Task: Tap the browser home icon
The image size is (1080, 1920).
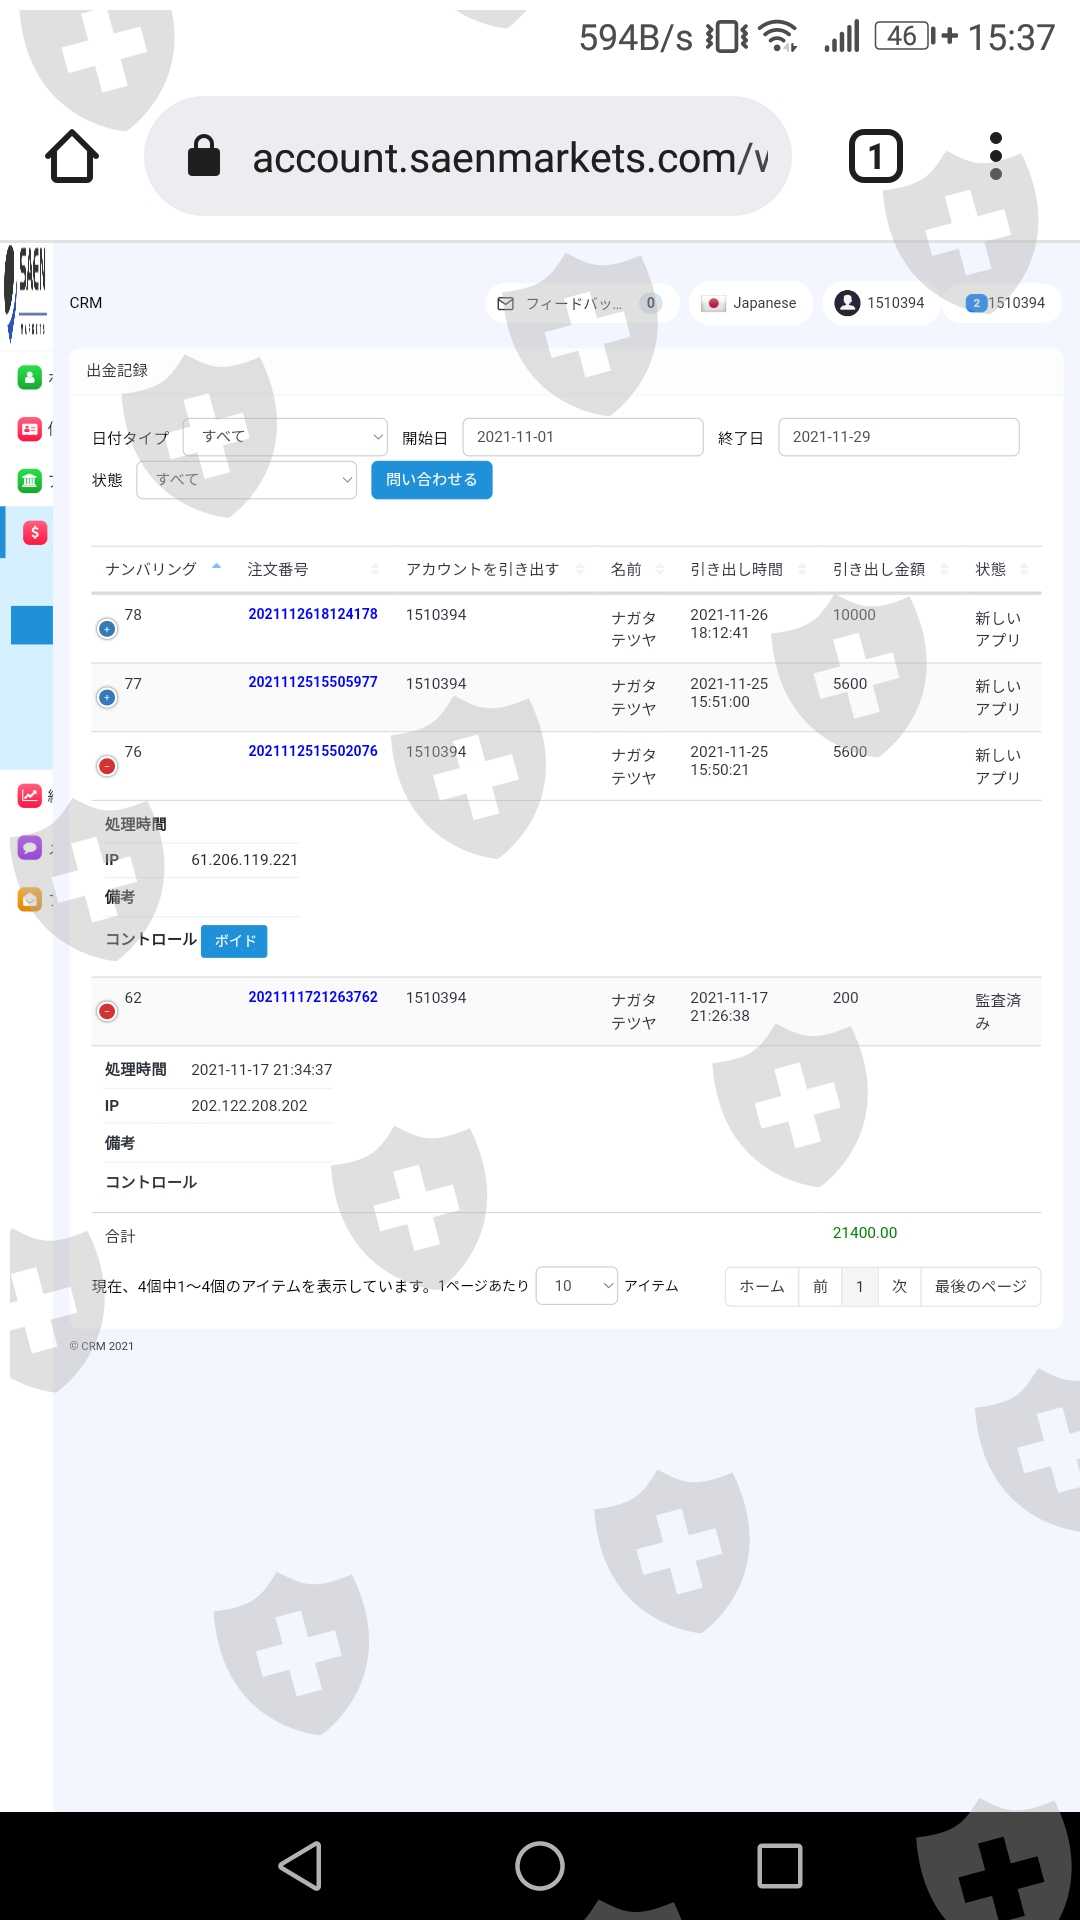Action: coord(72,157)
